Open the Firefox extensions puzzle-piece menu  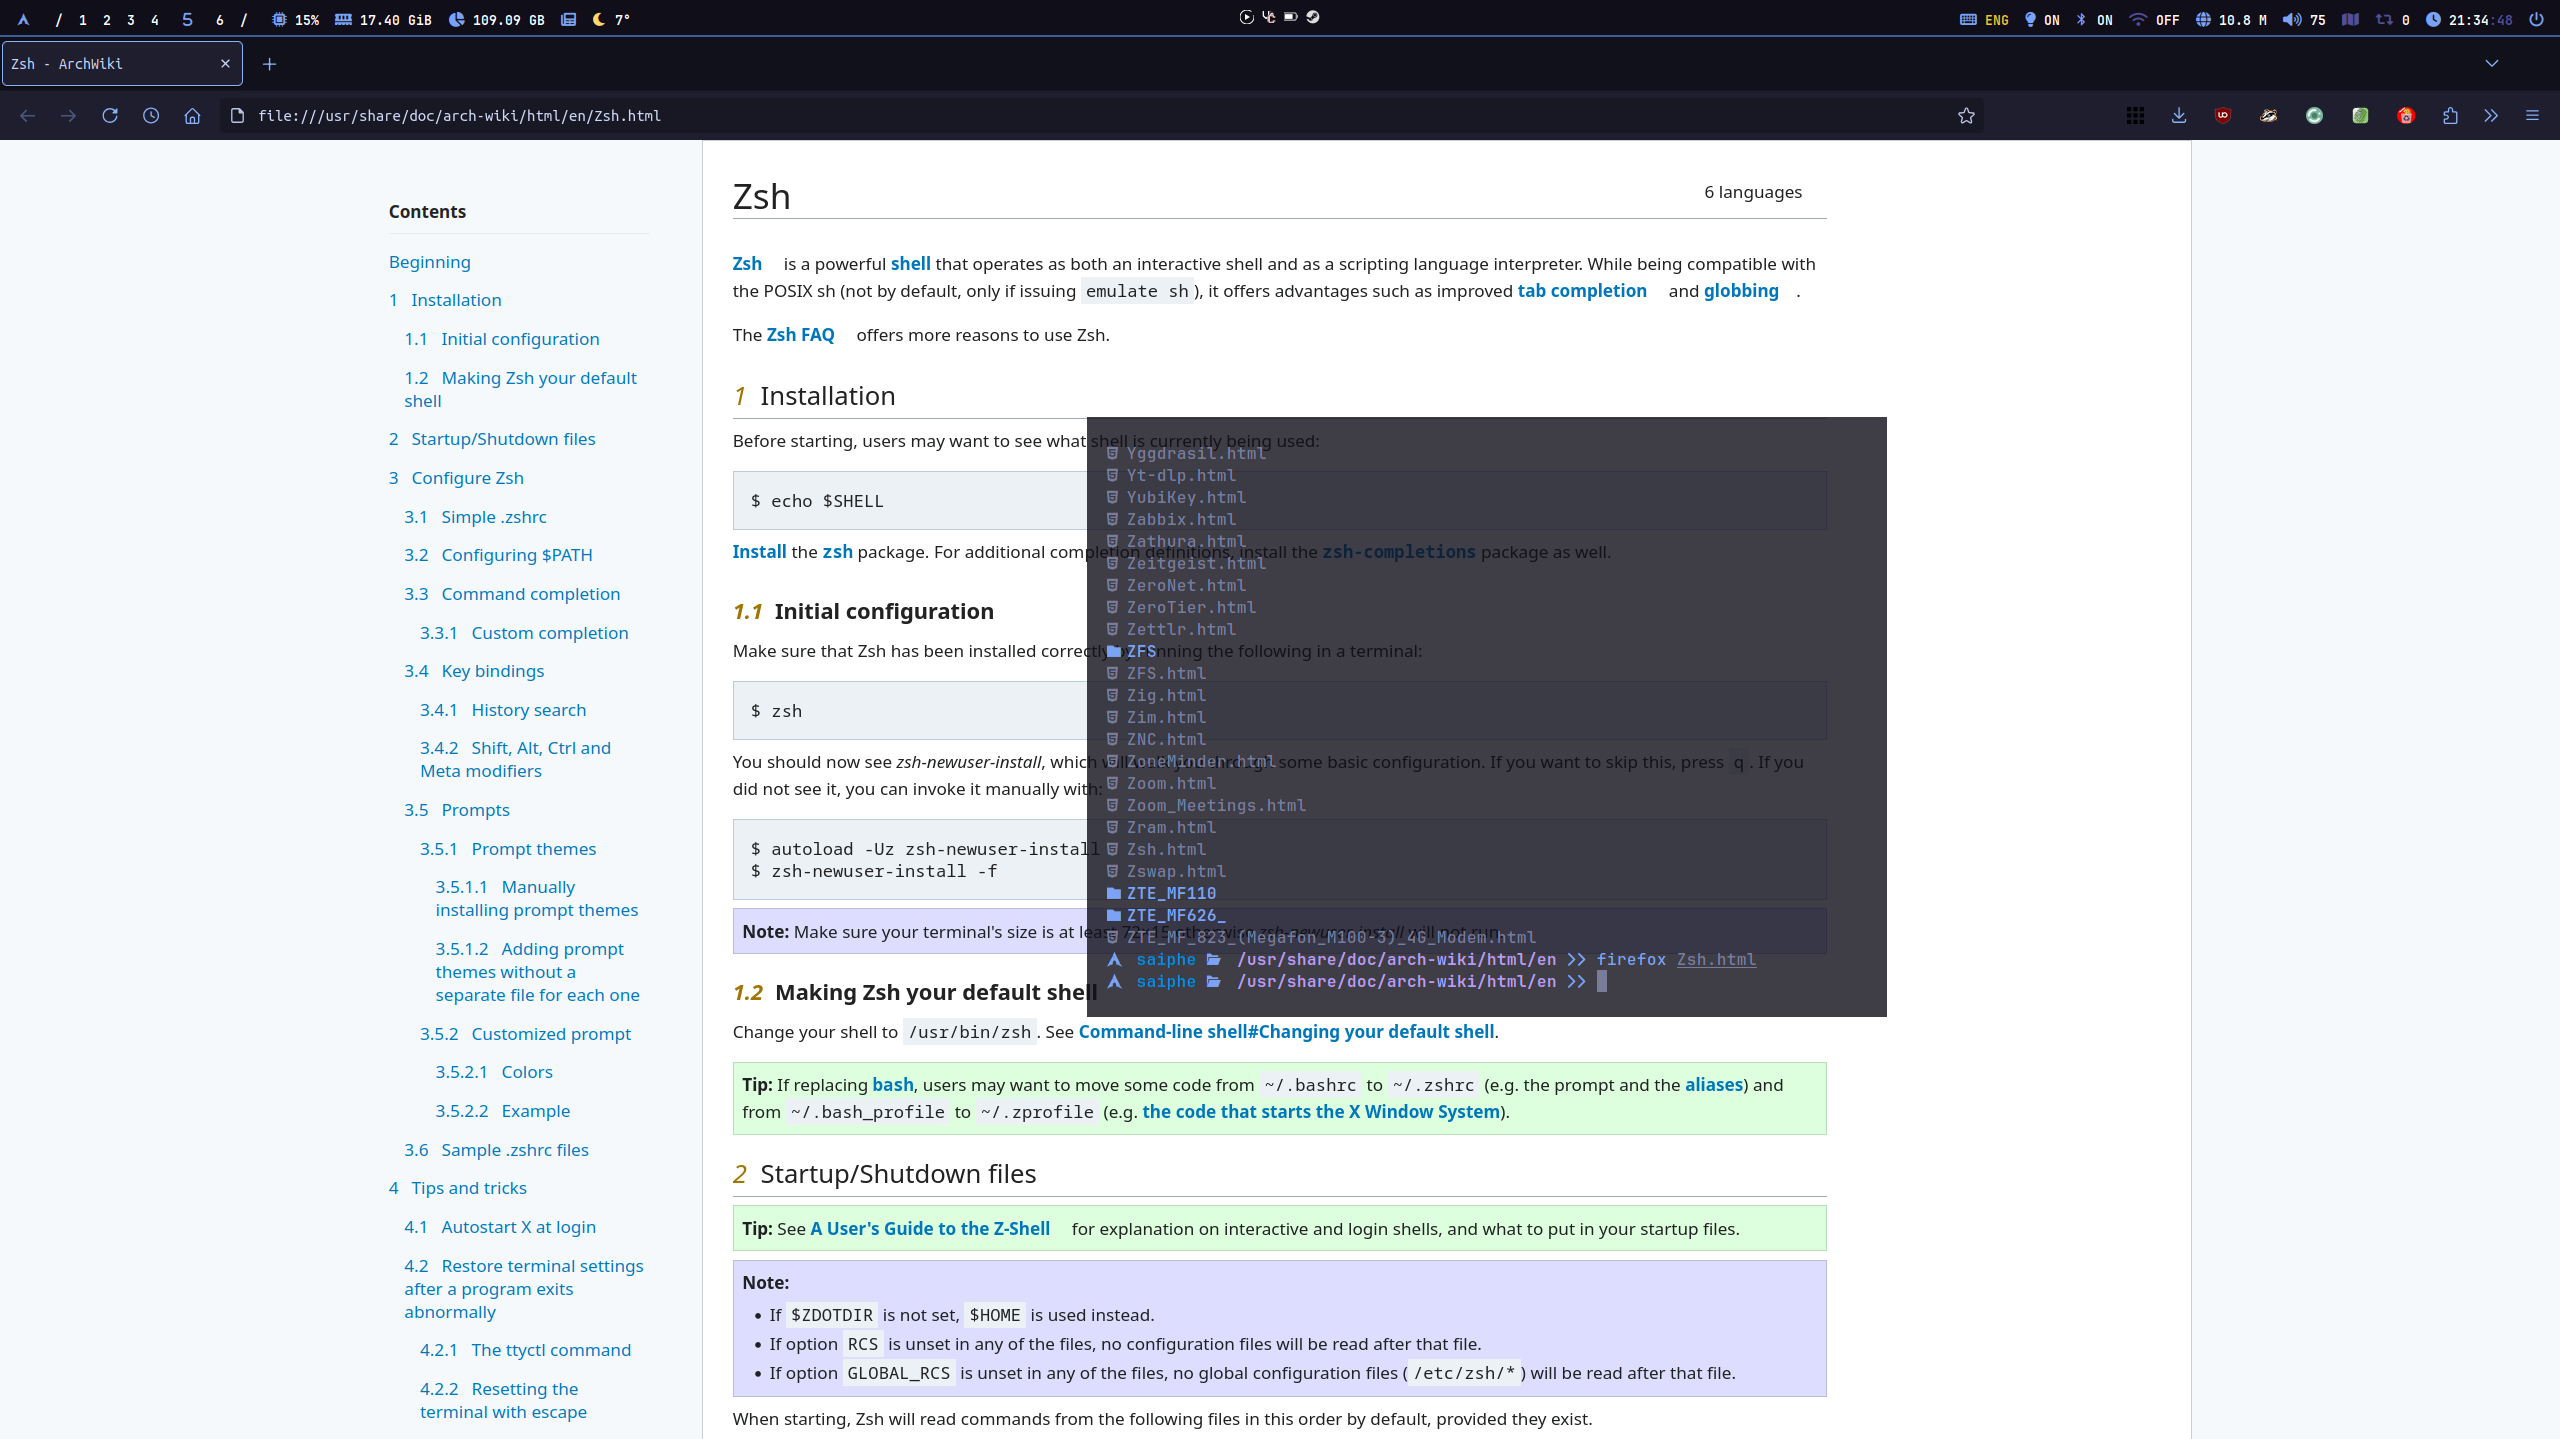pyautogui.click(x=2450, y=116)
